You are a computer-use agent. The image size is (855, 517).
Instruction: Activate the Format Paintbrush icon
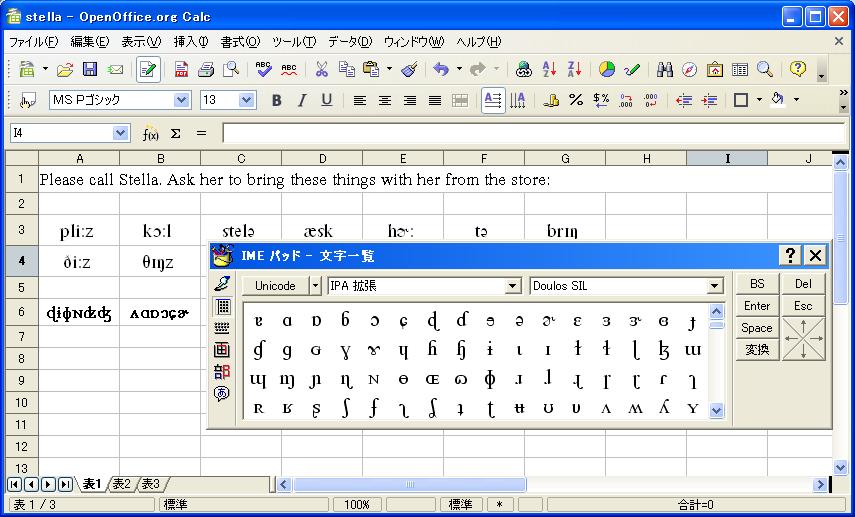pos(409,69)
